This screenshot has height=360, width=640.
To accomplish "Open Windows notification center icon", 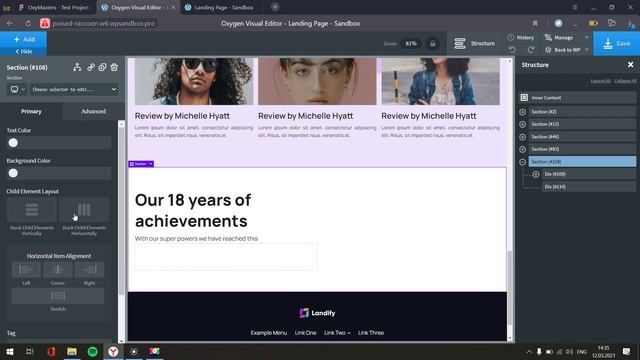I will pyautogui.click(x=627, y=351).
